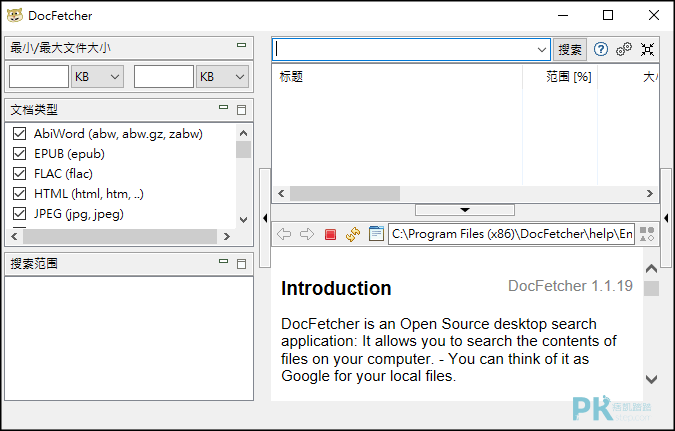Collapse preview pane with down arrow

pyautogui.click(x=464, y=210)
